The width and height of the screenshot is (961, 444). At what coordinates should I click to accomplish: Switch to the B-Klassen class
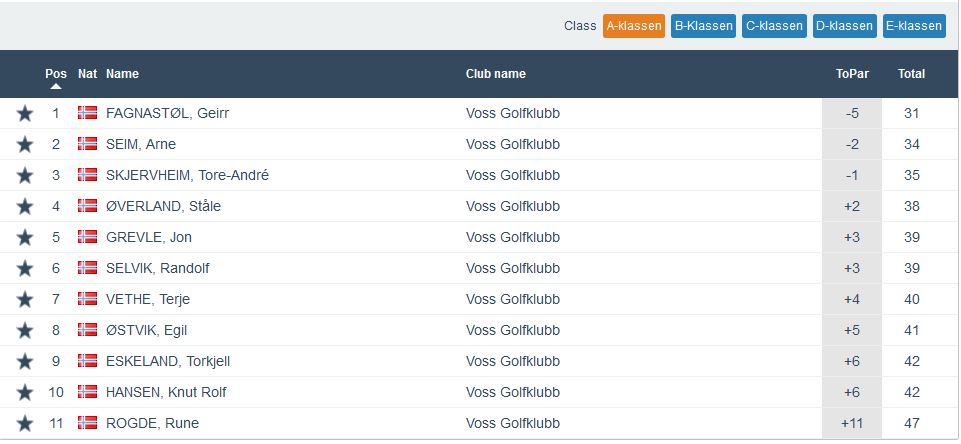coord(703,26)
